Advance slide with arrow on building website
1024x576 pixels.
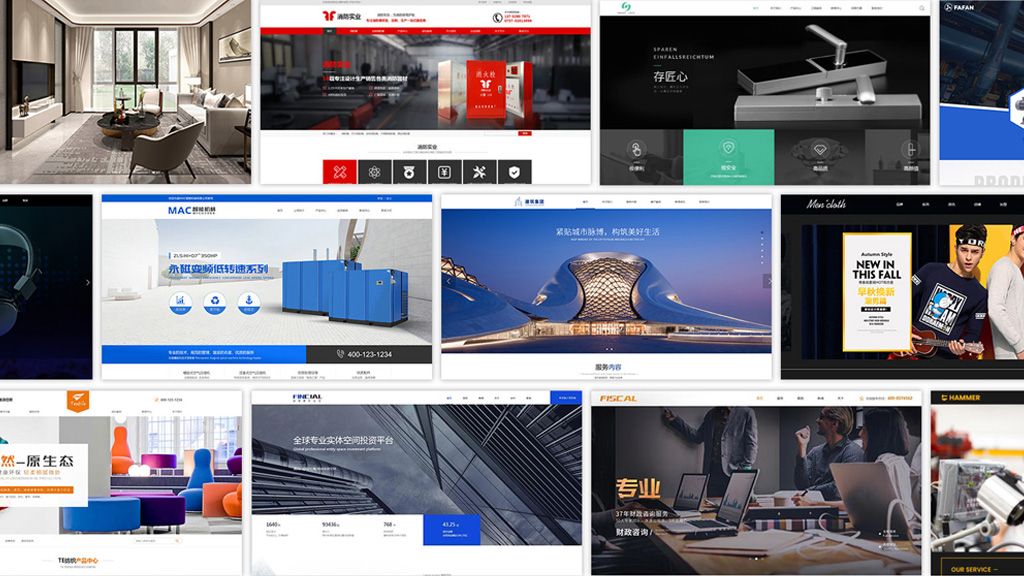[x=767, y=282]
